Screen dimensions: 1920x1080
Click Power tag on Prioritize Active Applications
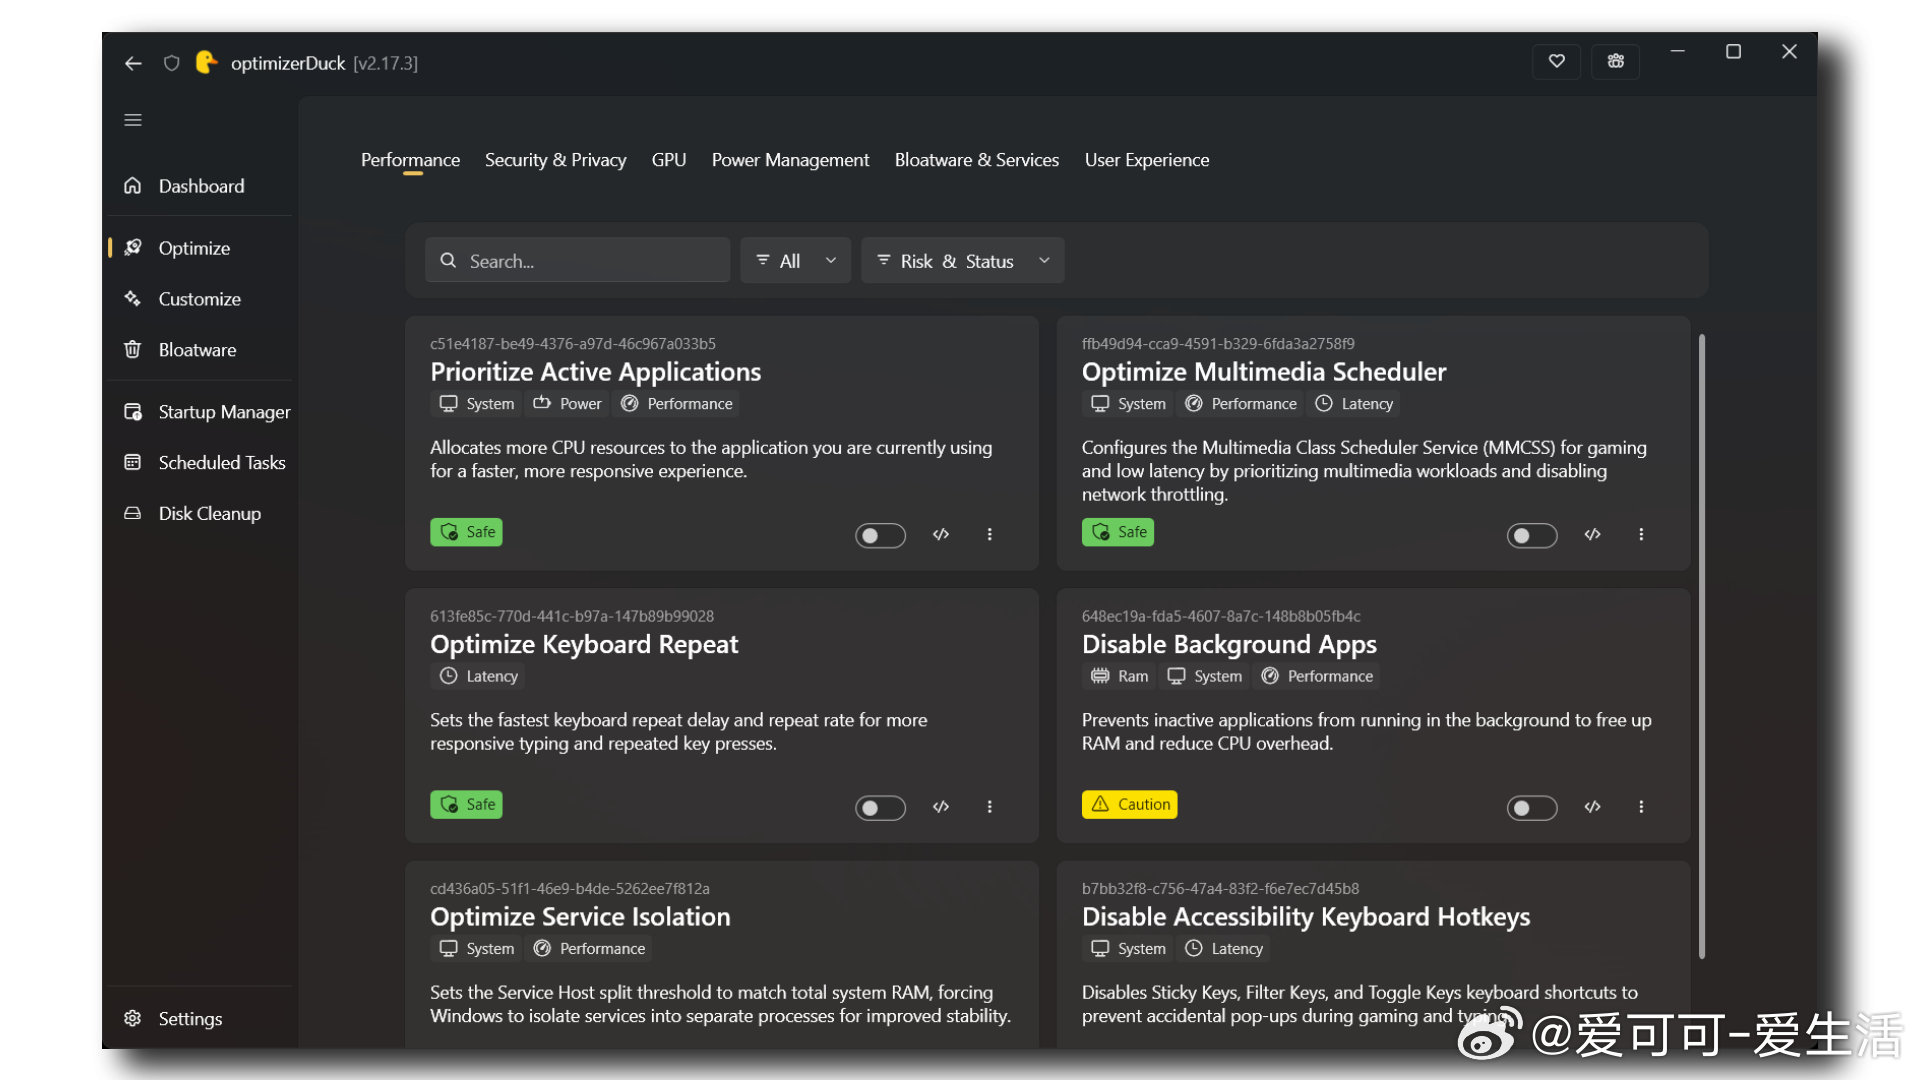(x=567, y=404)
